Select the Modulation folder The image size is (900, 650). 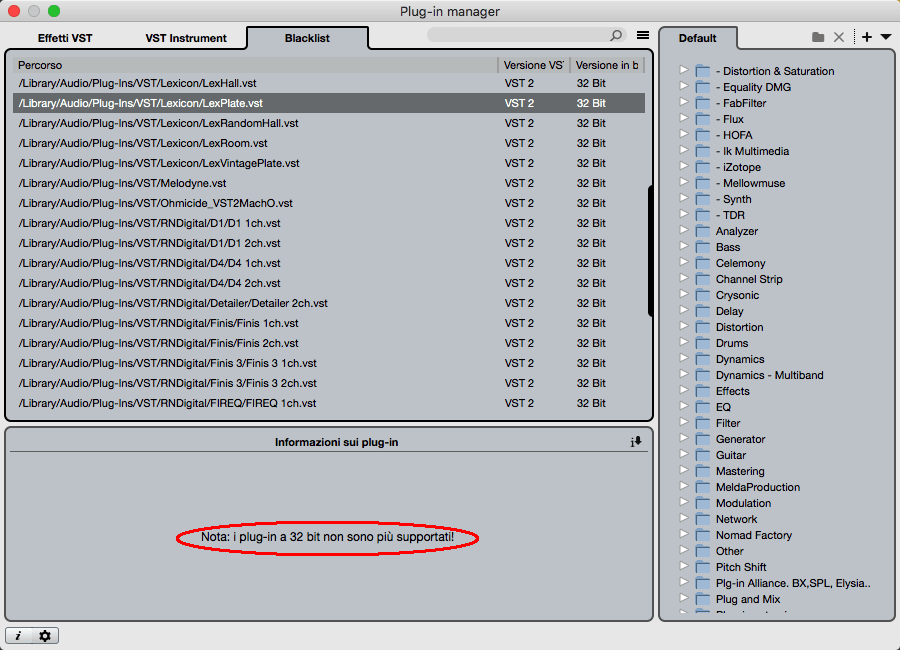pyautogui.click(x=743, y=504)
